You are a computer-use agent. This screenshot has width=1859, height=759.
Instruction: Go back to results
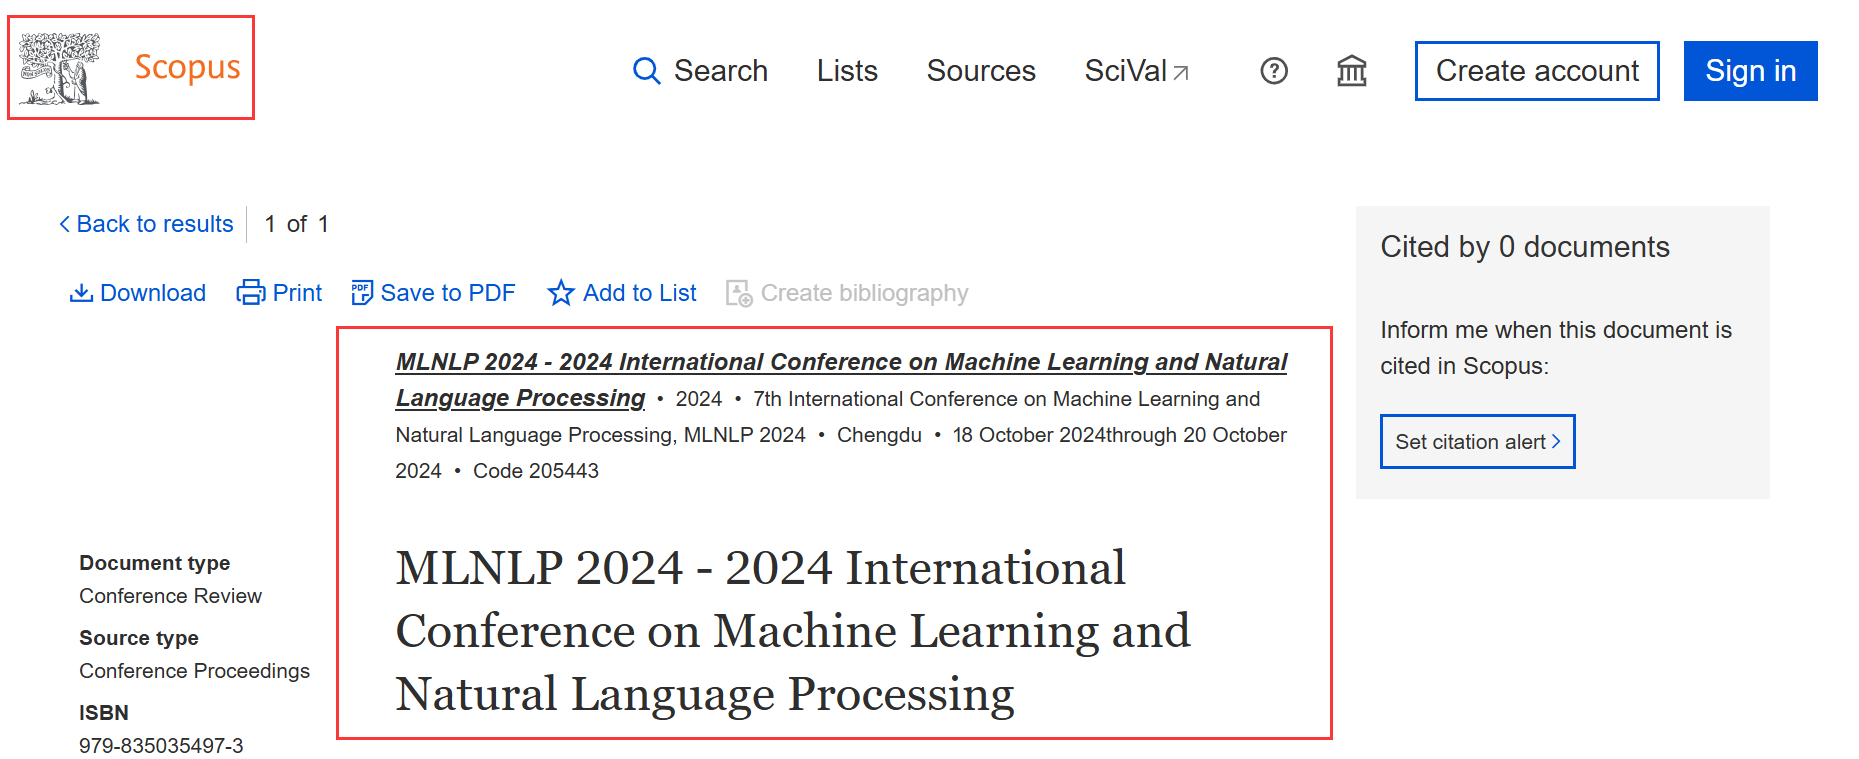146,224
